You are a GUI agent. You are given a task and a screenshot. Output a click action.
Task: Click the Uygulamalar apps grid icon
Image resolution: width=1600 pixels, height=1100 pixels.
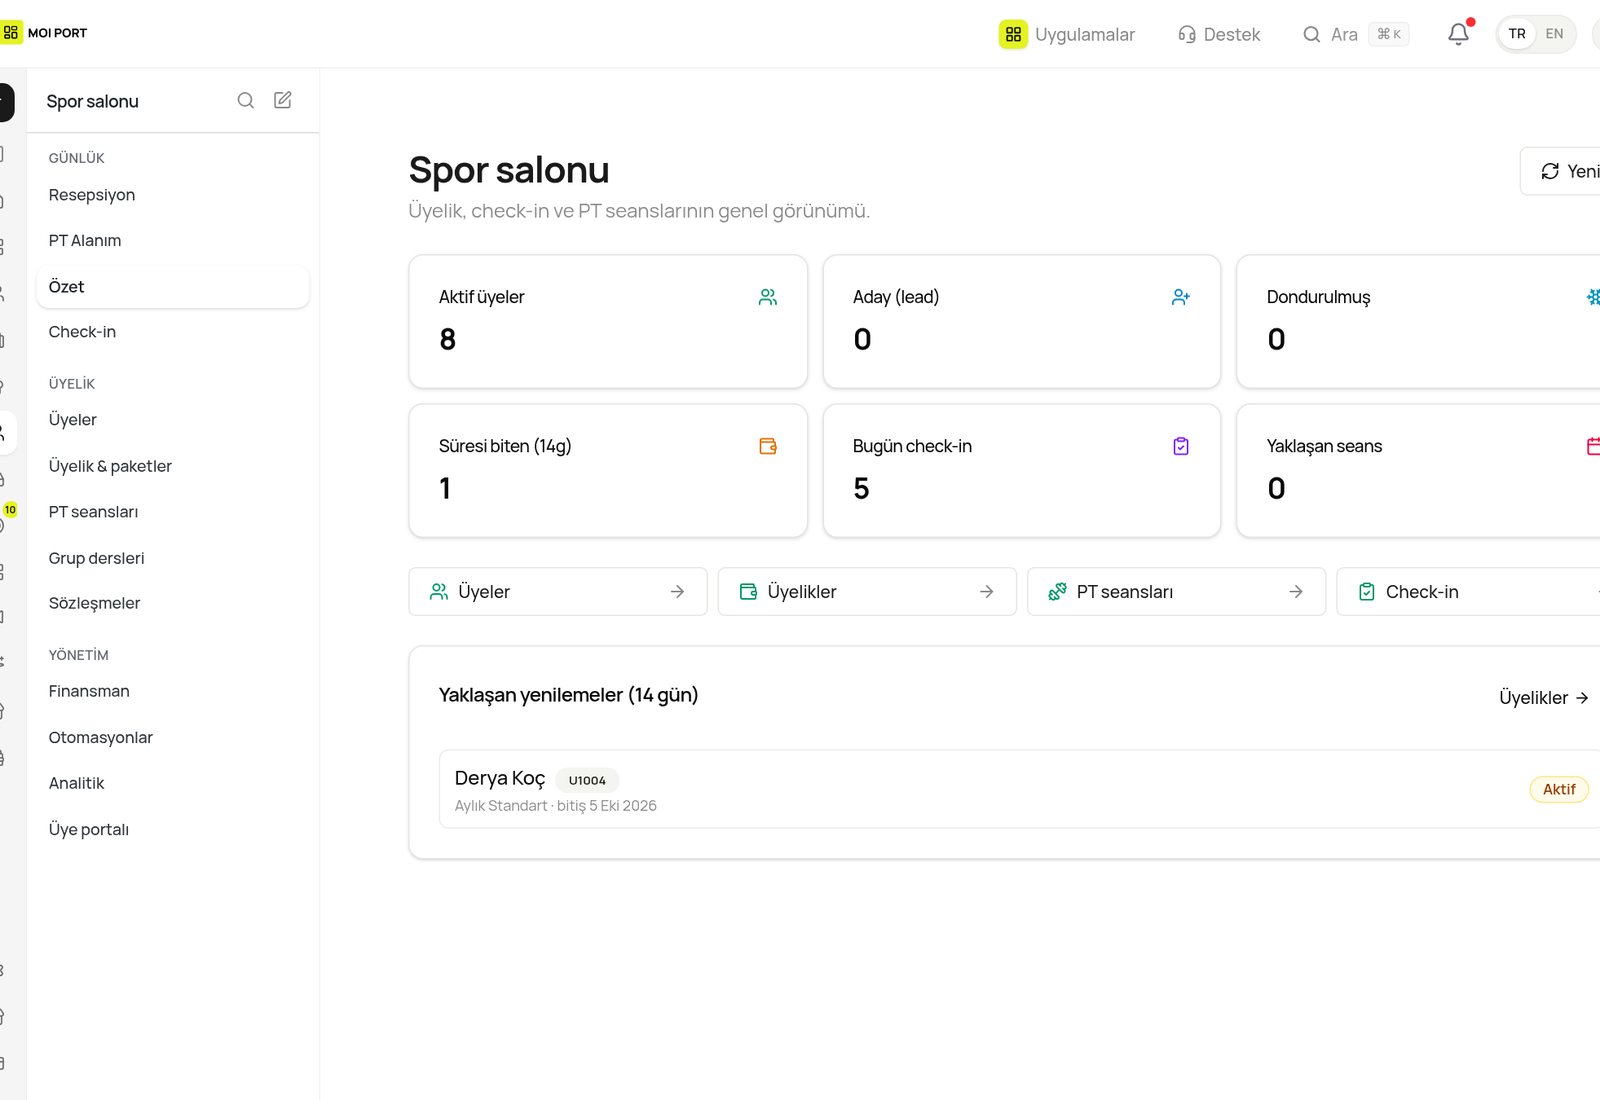(x=1013, y=34)
